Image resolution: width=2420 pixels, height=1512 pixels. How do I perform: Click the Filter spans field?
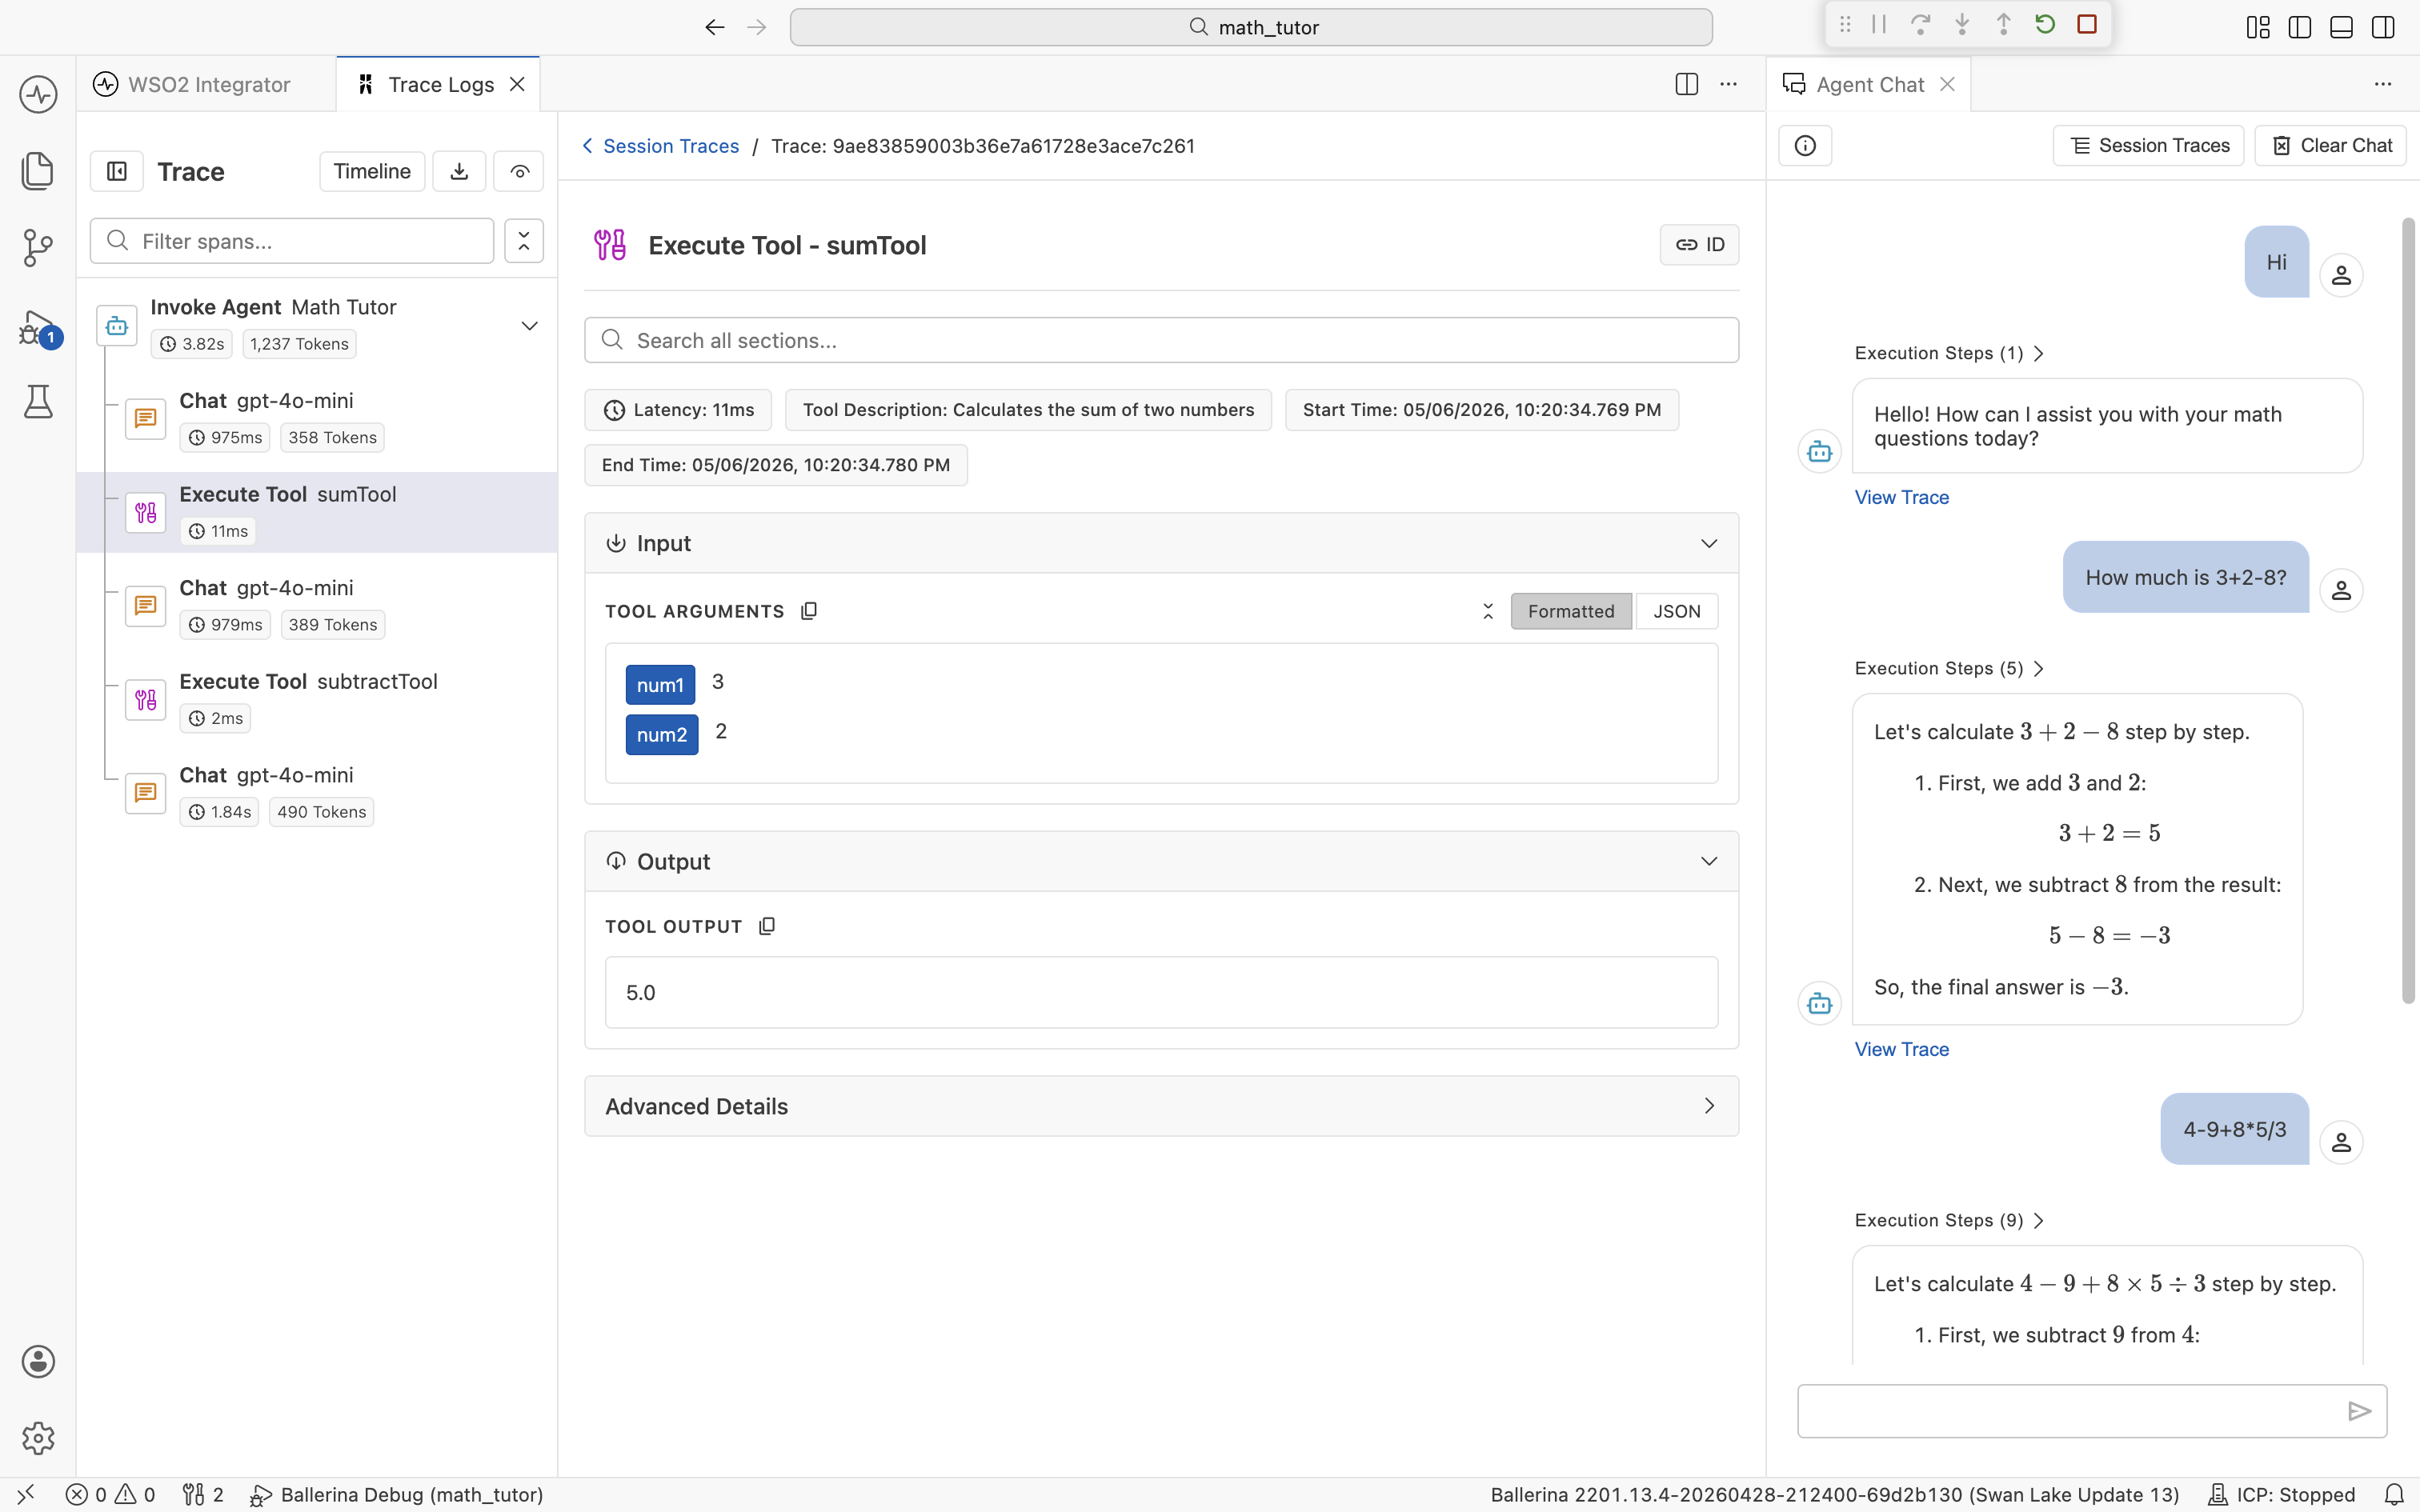(292, 241)
